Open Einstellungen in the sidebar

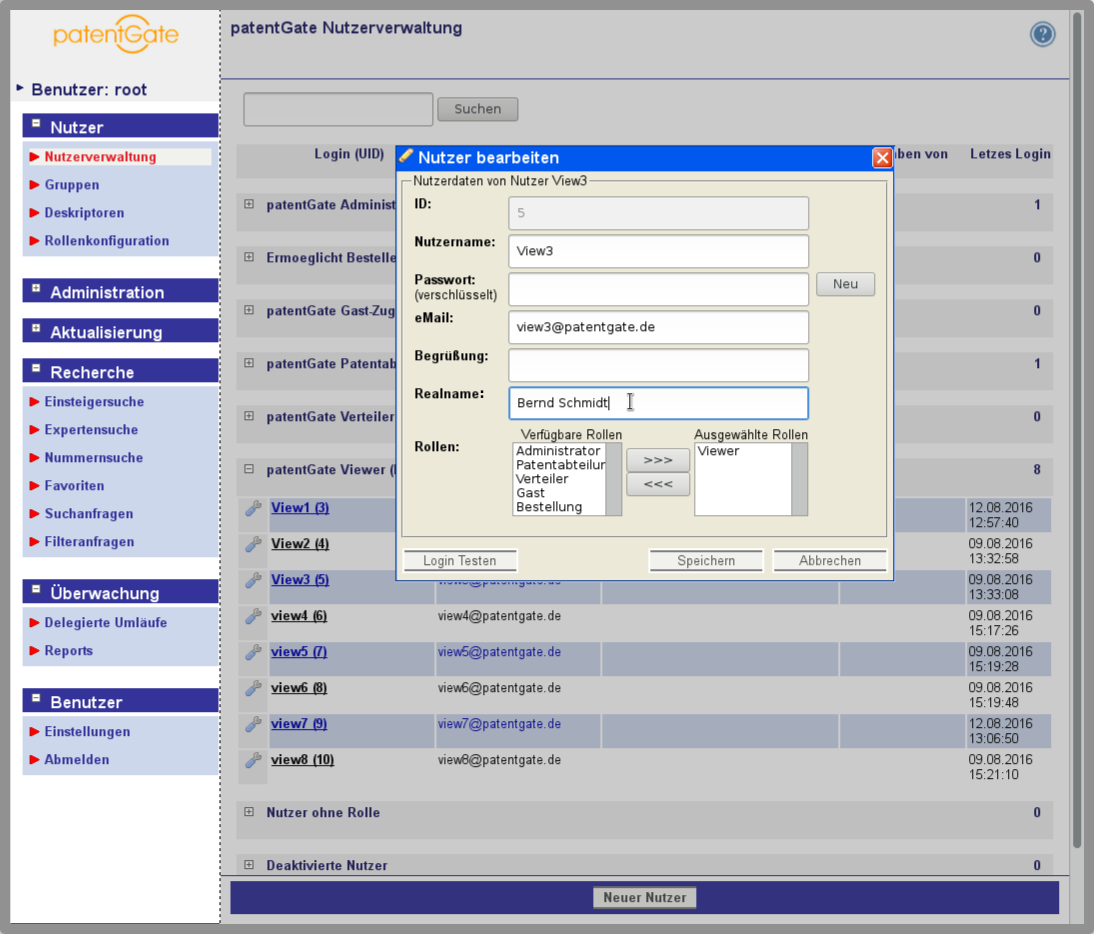click(x=87, y=731)
